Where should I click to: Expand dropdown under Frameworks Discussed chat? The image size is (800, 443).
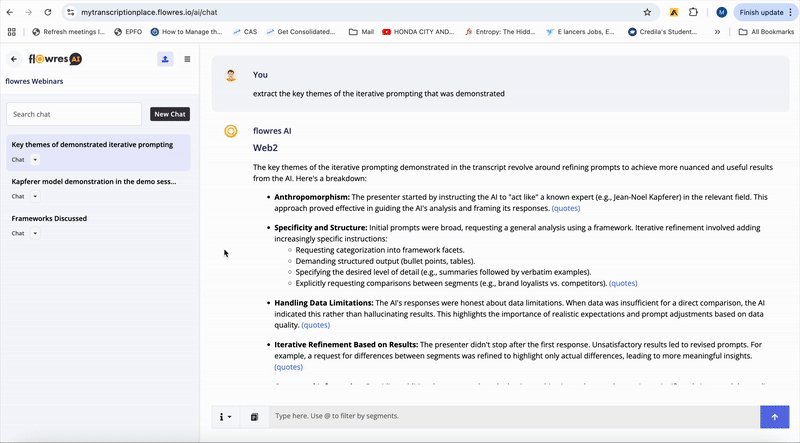pyautogui.click(x=35, y=233)
